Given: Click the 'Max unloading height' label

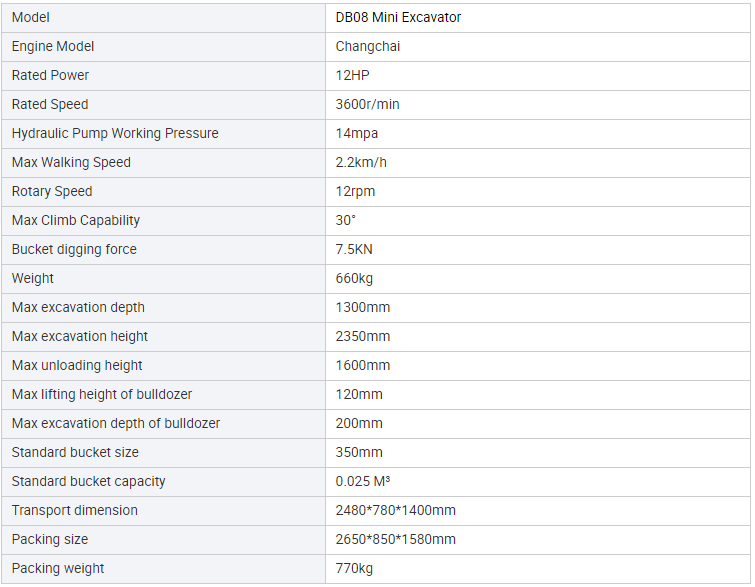Looking at the screenshot, I should coord(77,366).
